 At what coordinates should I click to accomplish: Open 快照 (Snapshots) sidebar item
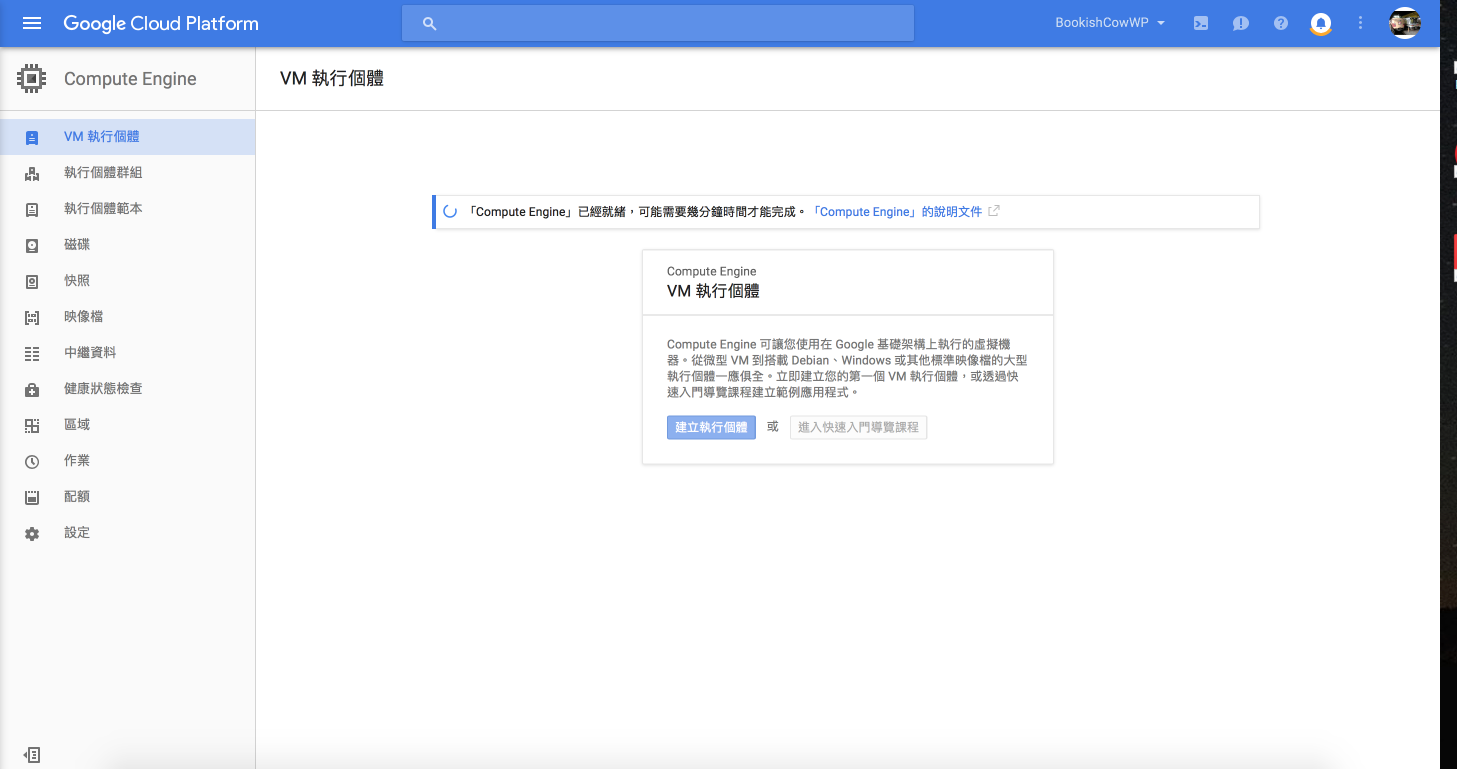[77, 281]
